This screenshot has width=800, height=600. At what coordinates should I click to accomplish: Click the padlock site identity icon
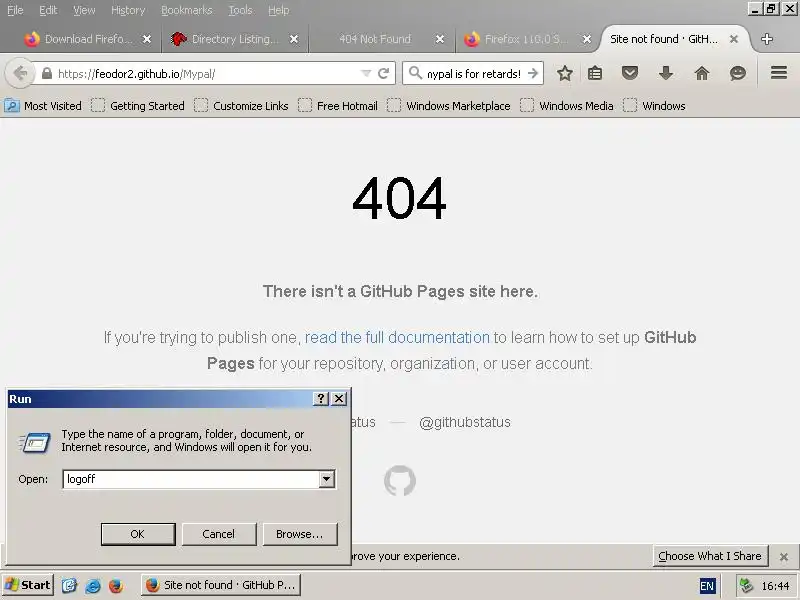coord(46,73)
